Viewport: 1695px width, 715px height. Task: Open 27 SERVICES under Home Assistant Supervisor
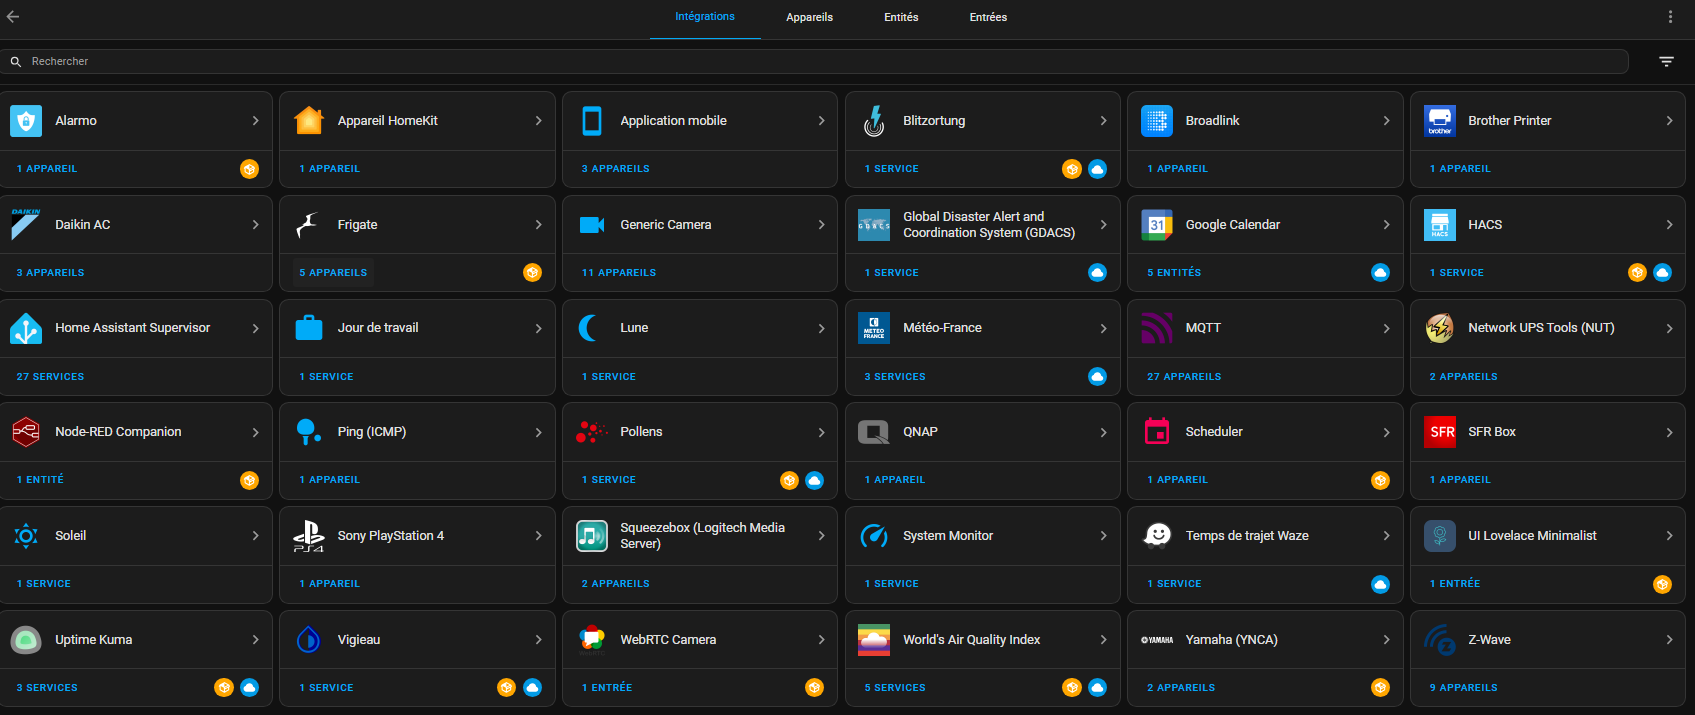pos(50,377)
